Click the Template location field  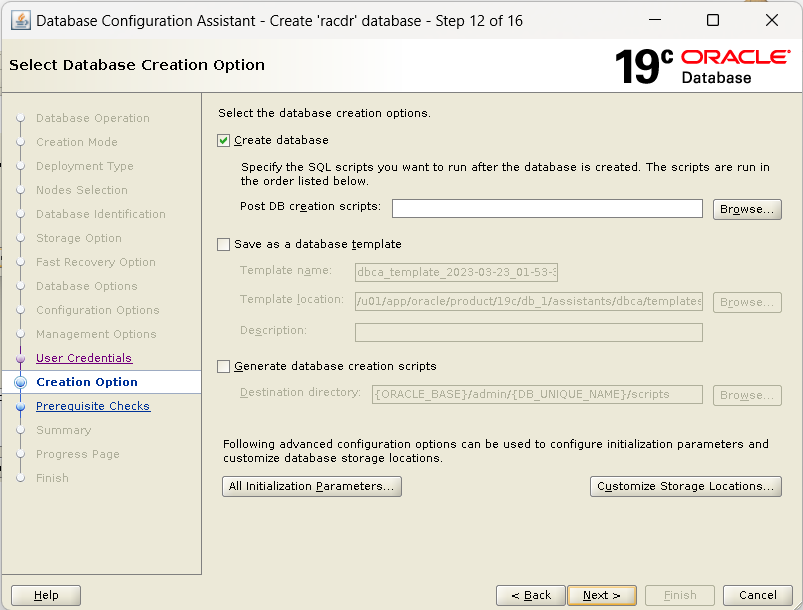coord(529,302)
